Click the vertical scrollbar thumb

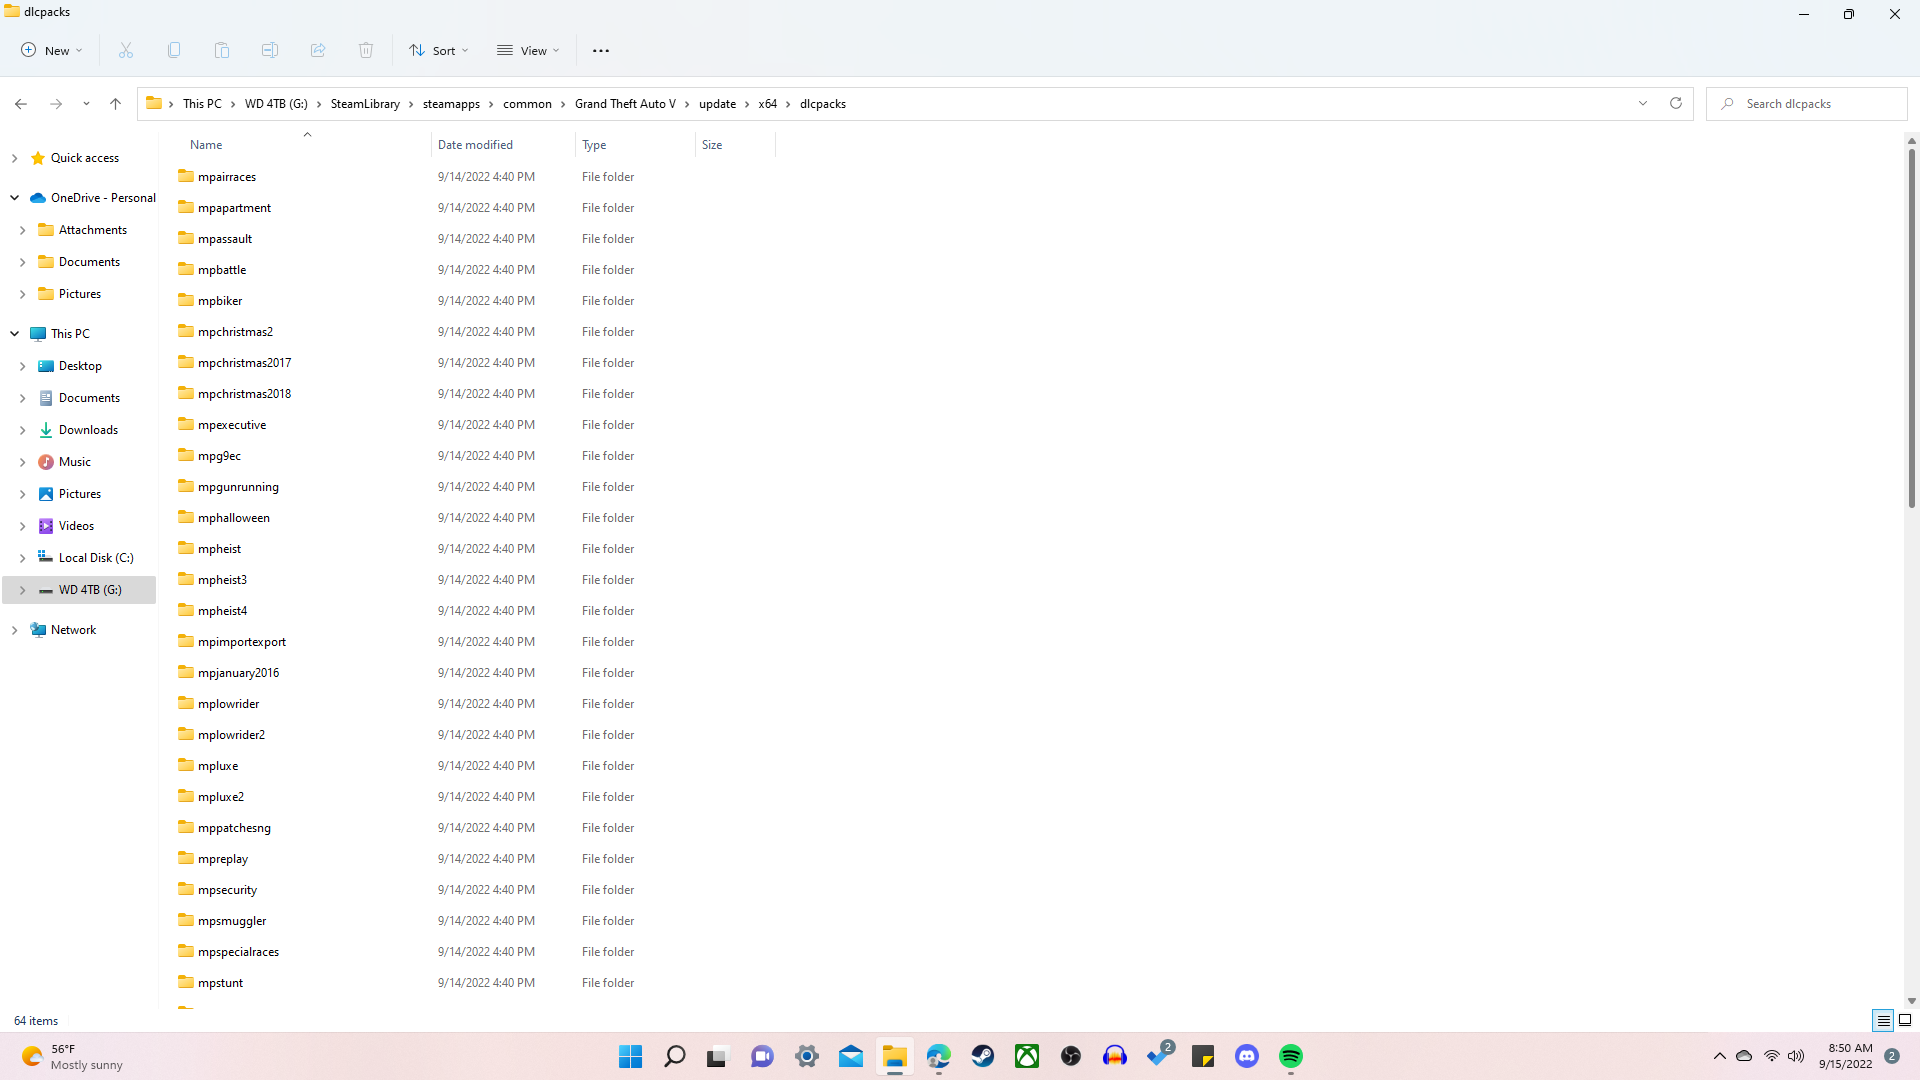click(1911, 330)
